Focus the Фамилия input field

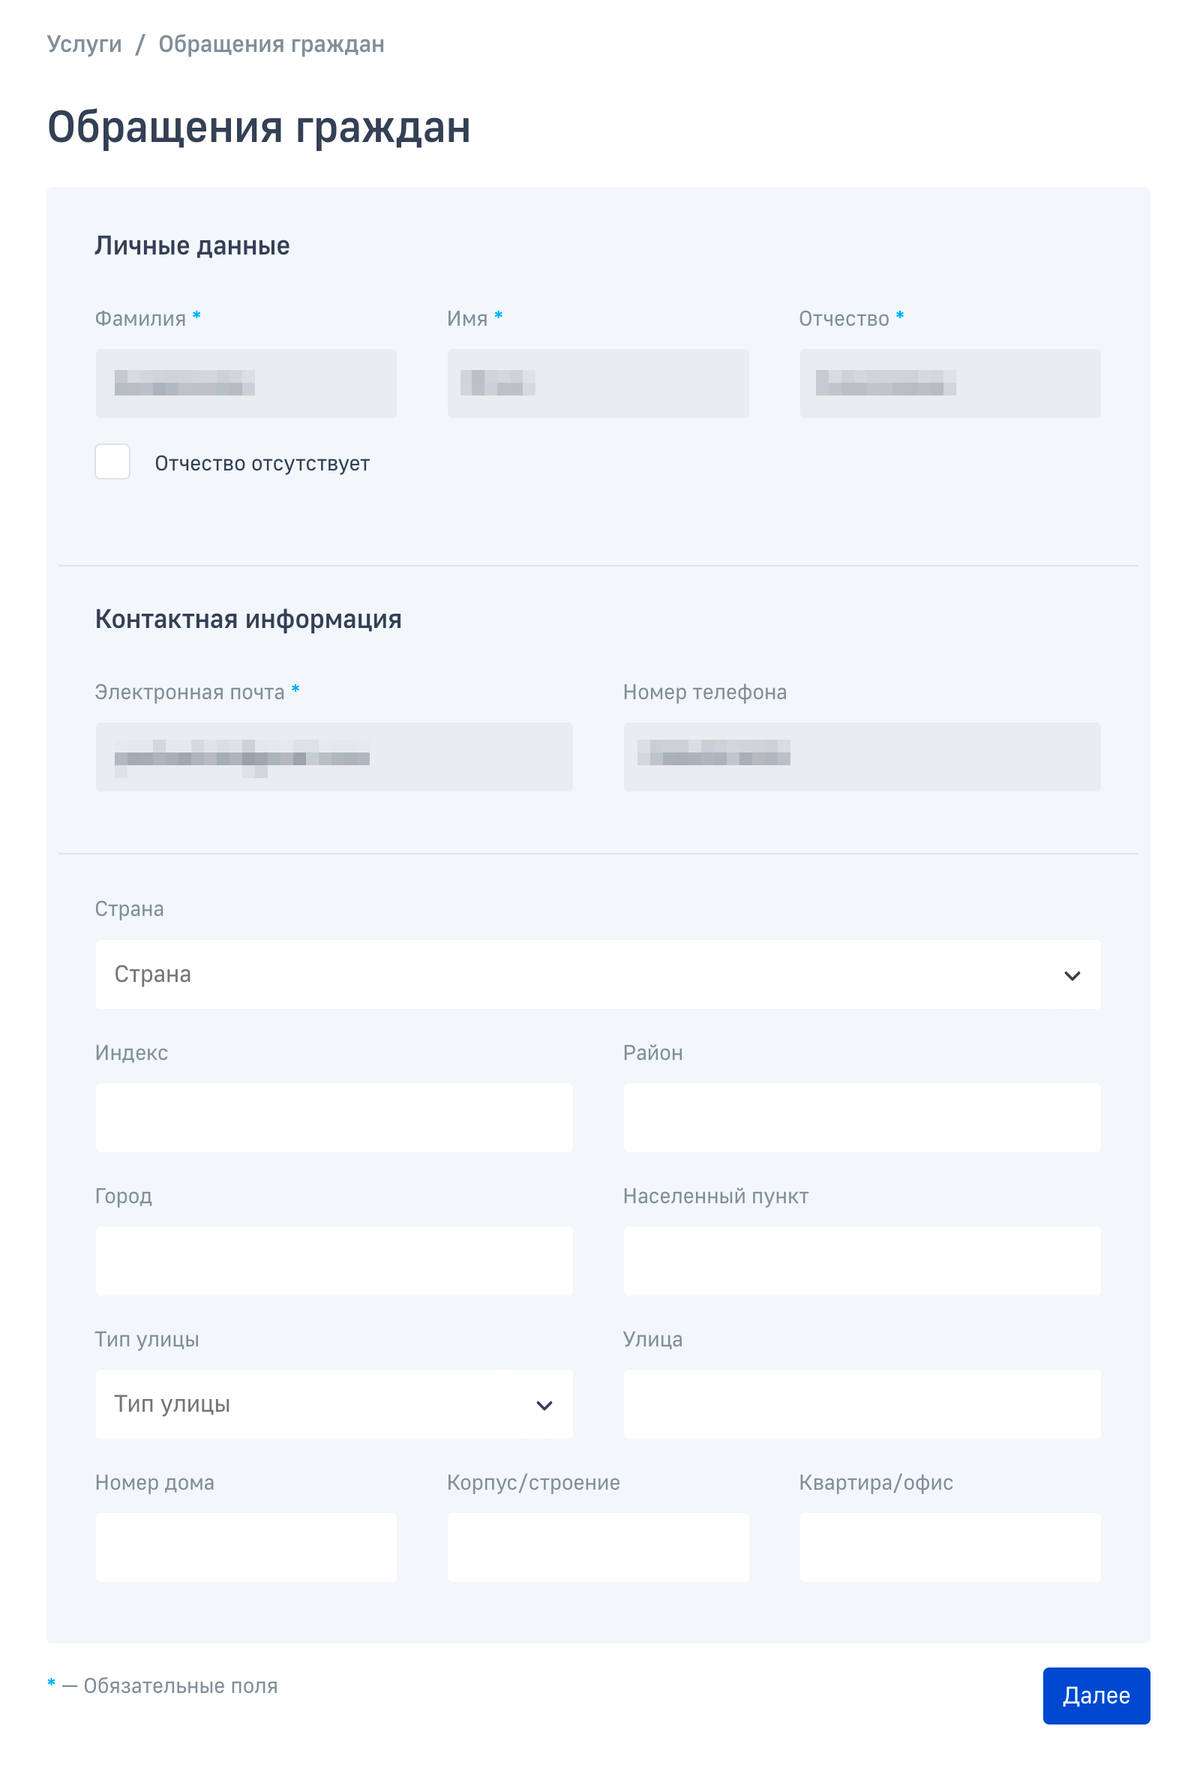246,383
